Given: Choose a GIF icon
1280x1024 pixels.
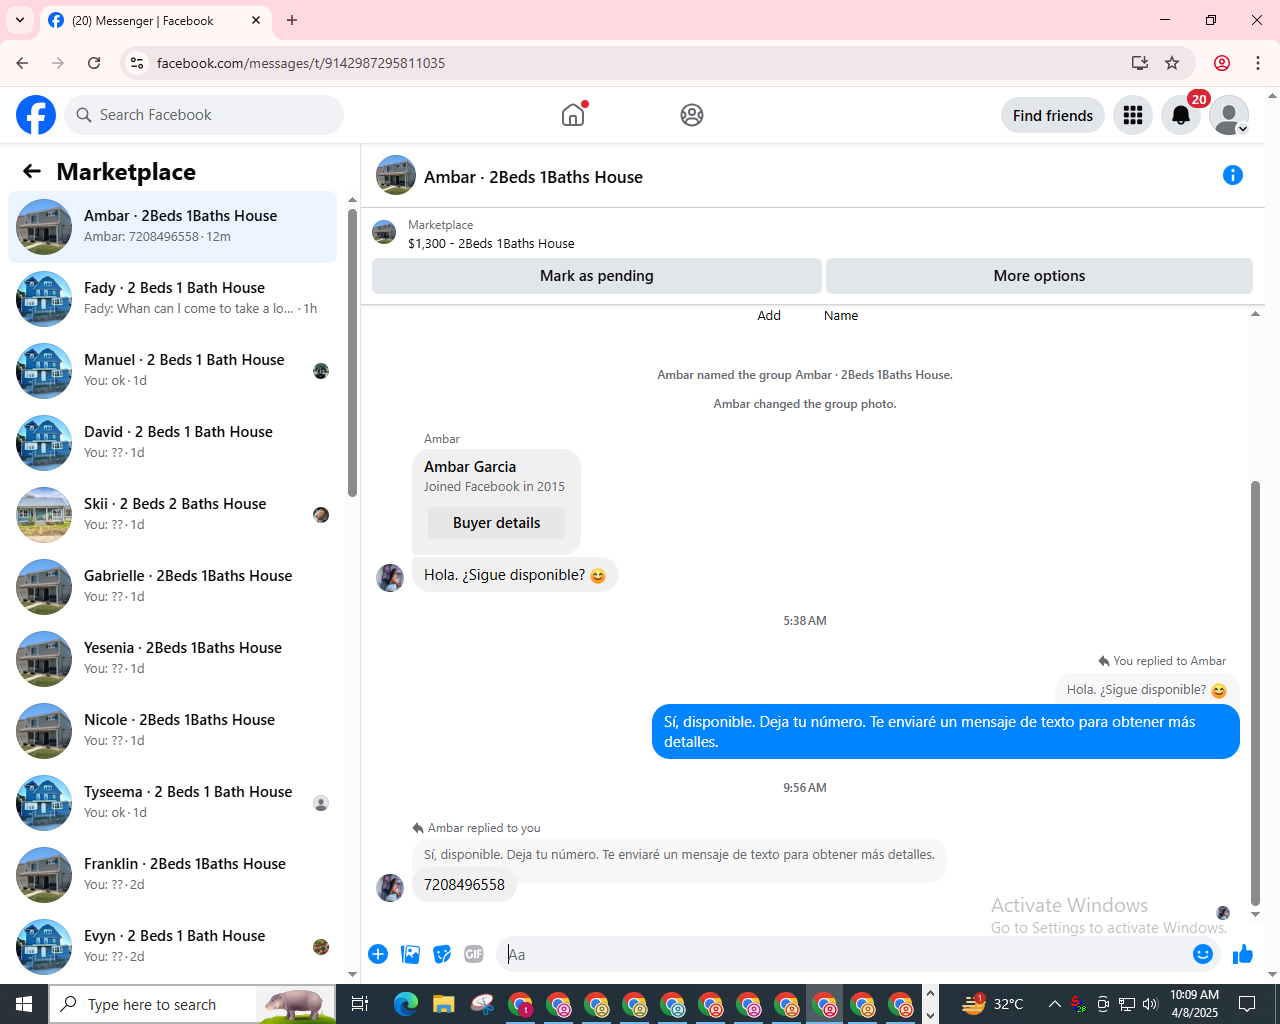Looking at the screenshot, I should click(x=474, y=954).
